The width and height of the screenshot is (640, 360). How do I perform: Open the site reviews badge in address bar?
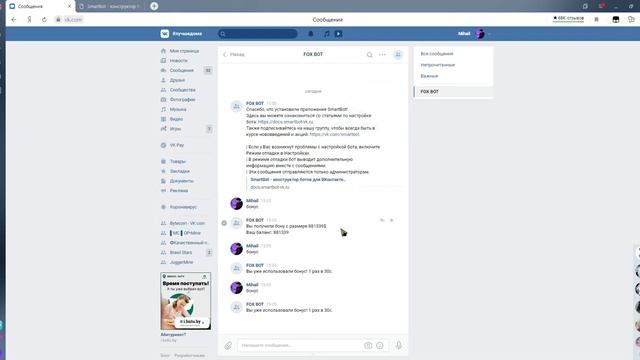[x=569, y=18]
